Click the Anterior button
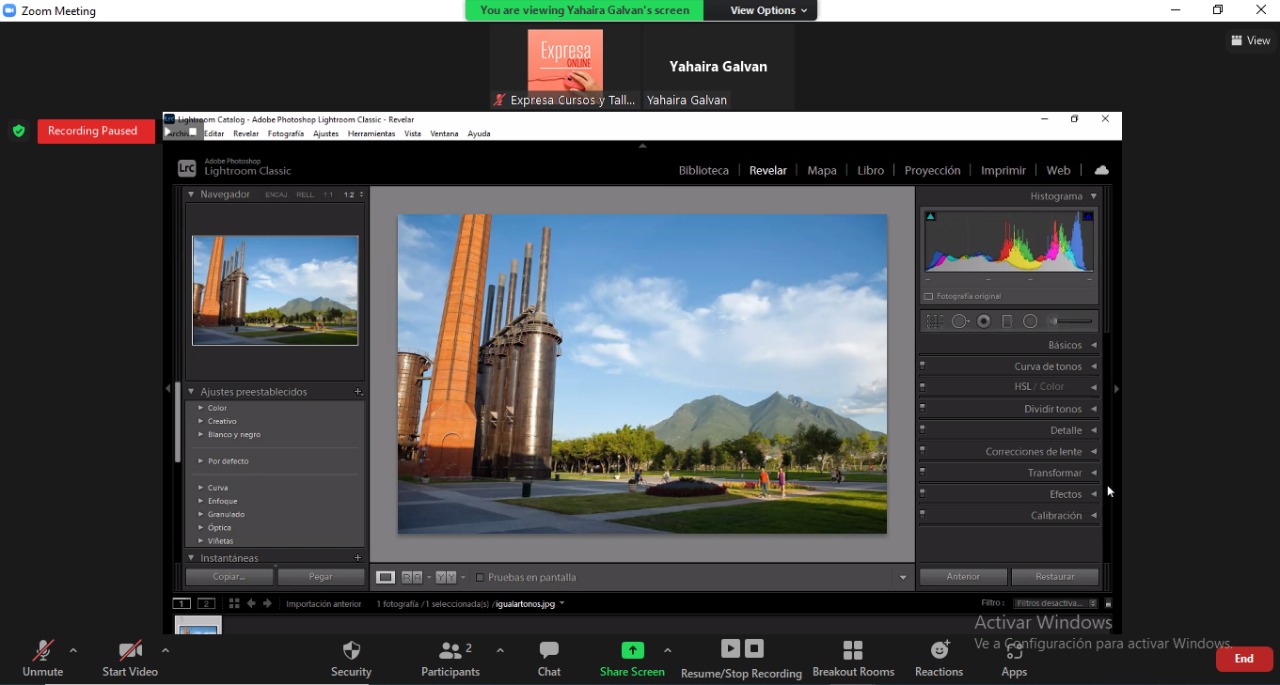1280x685 pixels. [963, 577]
